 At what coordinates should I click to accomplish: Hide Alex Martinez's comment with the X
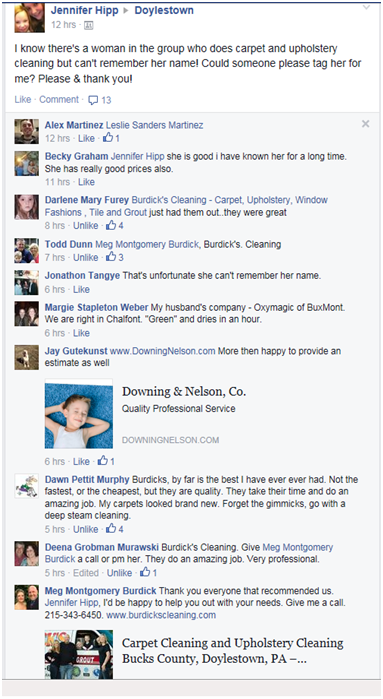366,124
